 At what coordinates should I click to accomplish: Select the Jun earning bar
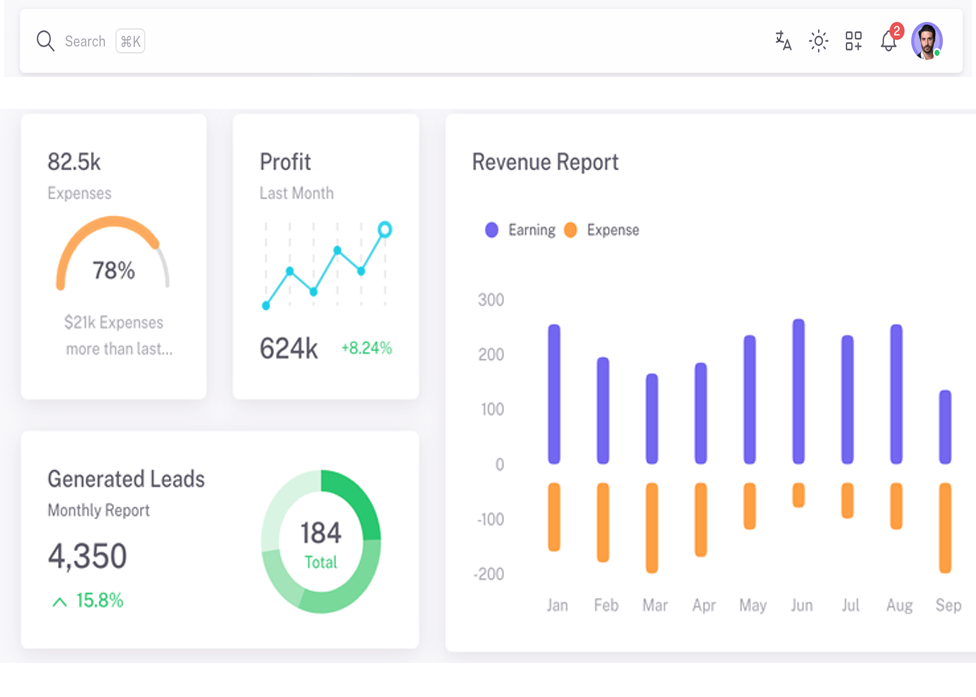(x=798, y=392)
